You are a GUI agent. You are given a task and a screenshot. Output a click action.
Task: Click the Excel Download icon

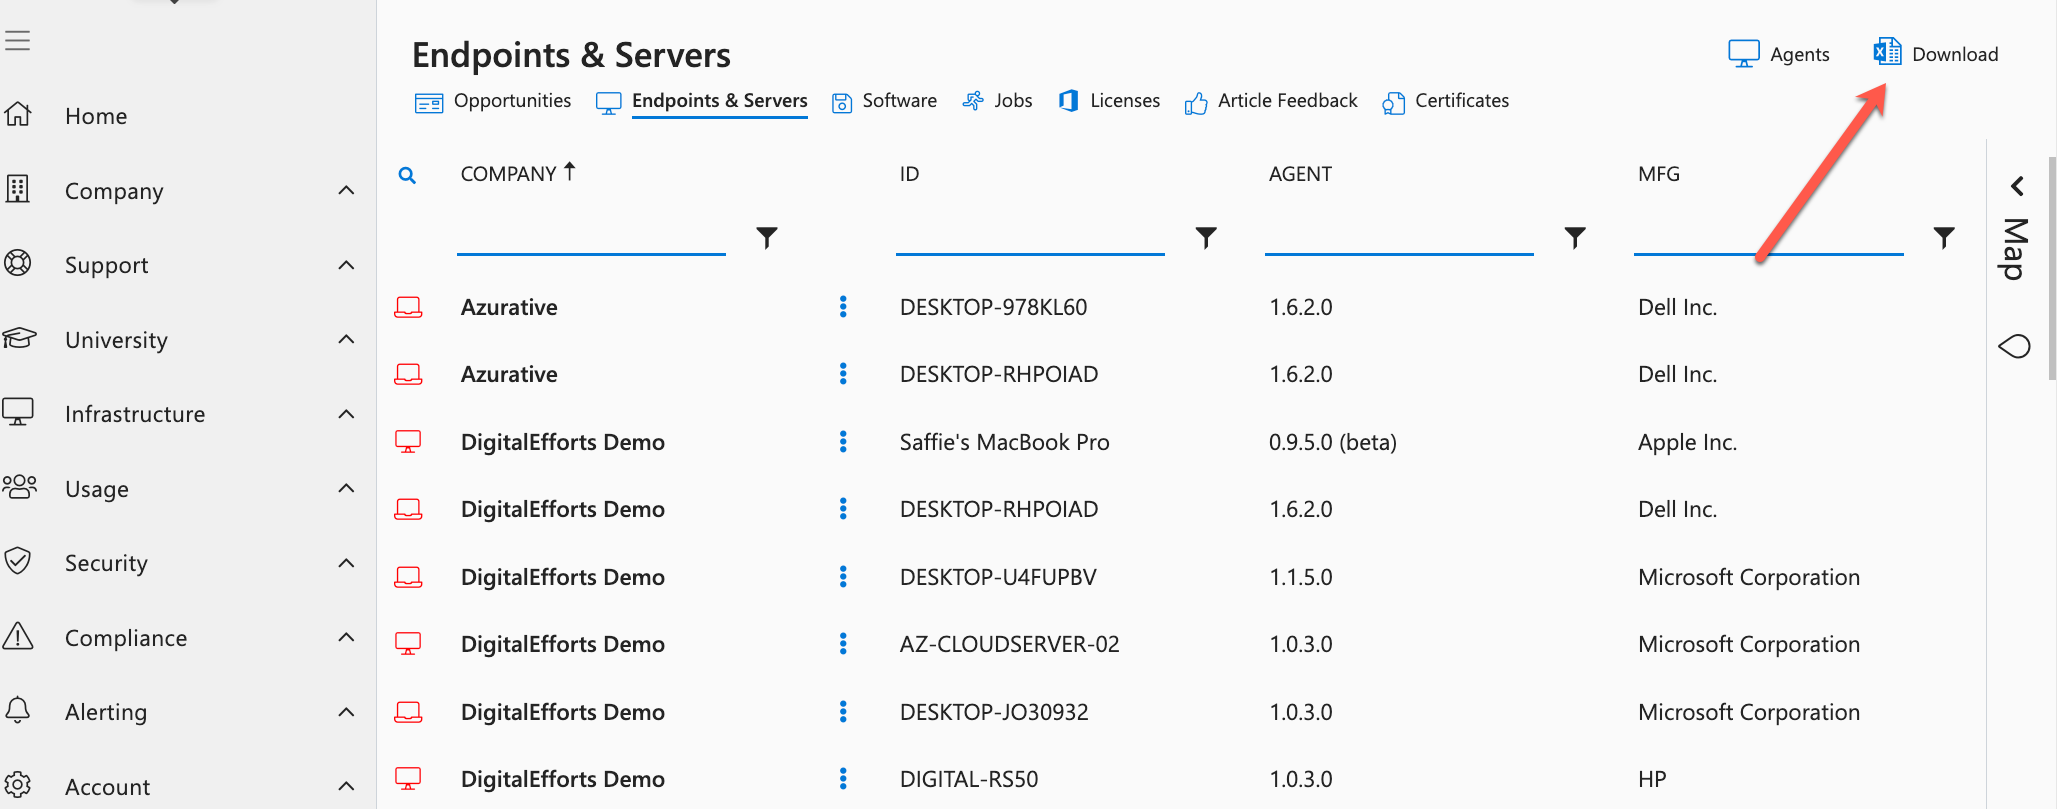click(x=1887, y=52)
